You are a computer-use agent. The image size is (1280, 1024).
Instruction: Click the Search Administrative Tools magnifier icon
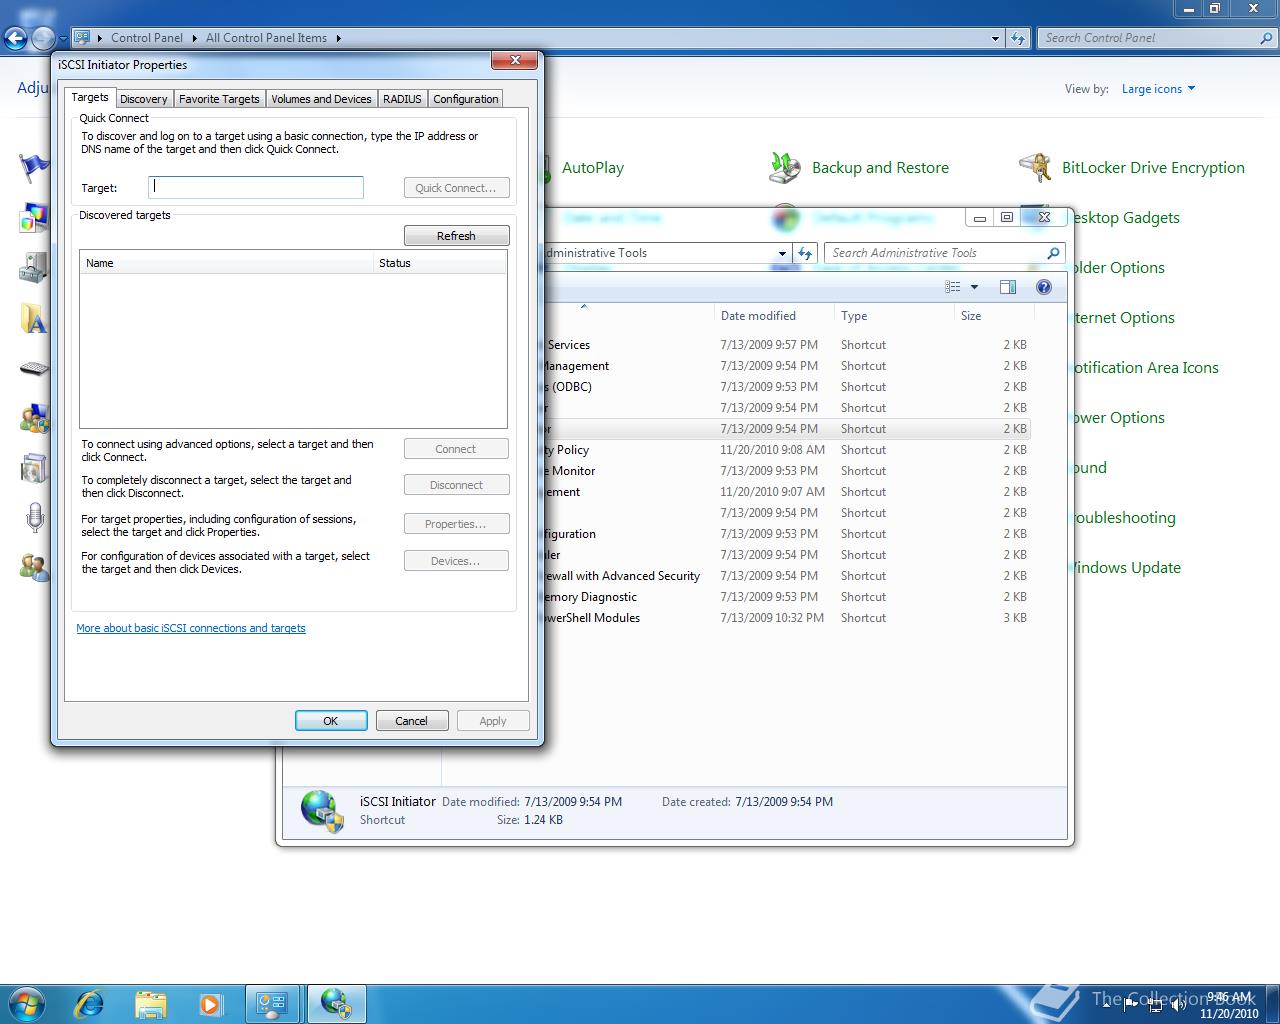click(x=1052, y=253)
